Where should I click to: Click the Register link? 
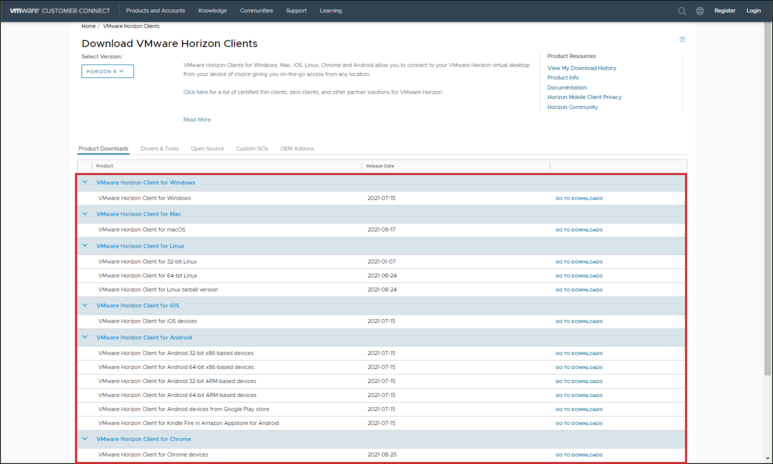725,10
